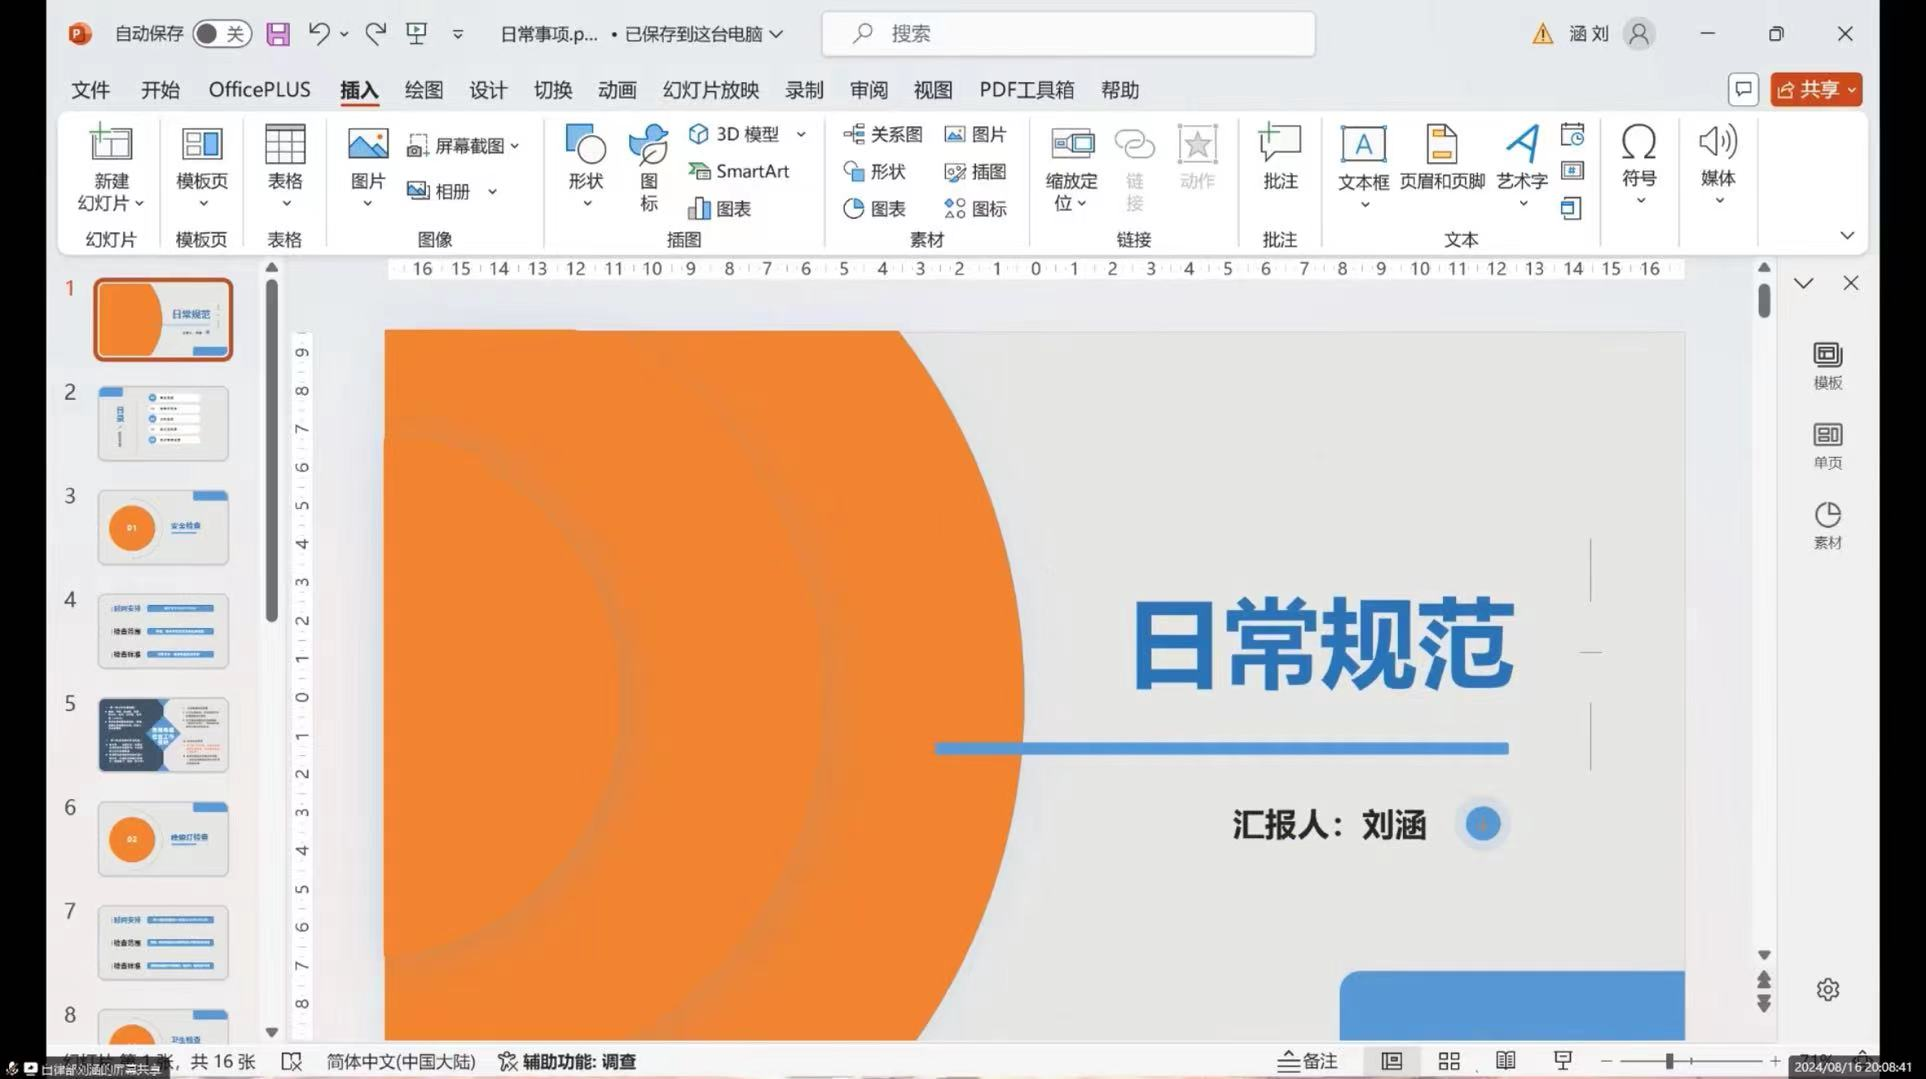Viewport: 1926px width, 1079px height.
Task: Click 辅助功能: 调查 in status bar
Action: pyautogui.click(x=567, y=1061)
